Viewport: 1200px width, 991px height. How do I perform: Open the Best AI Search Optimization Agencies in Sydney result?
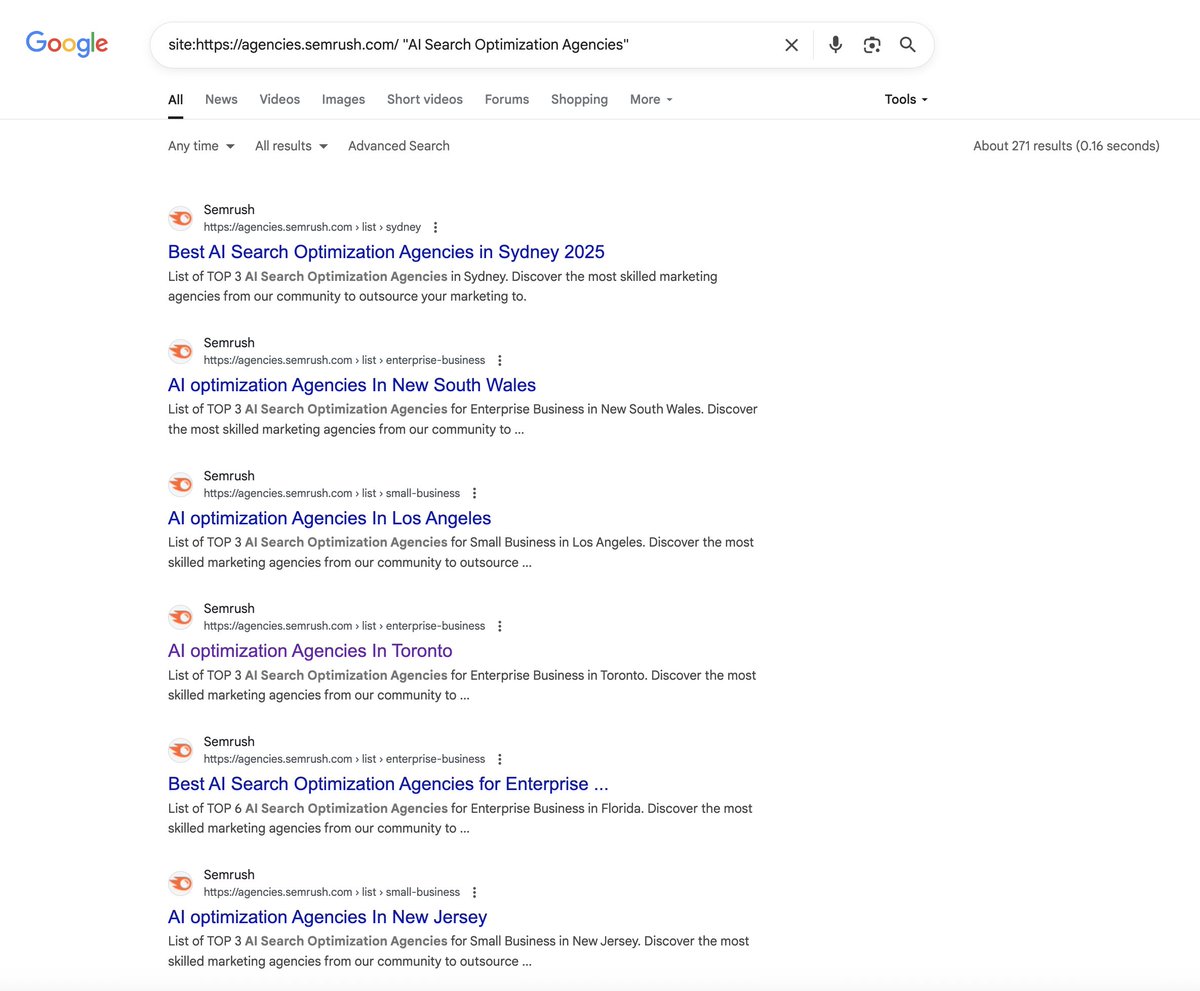pos(386,251)
